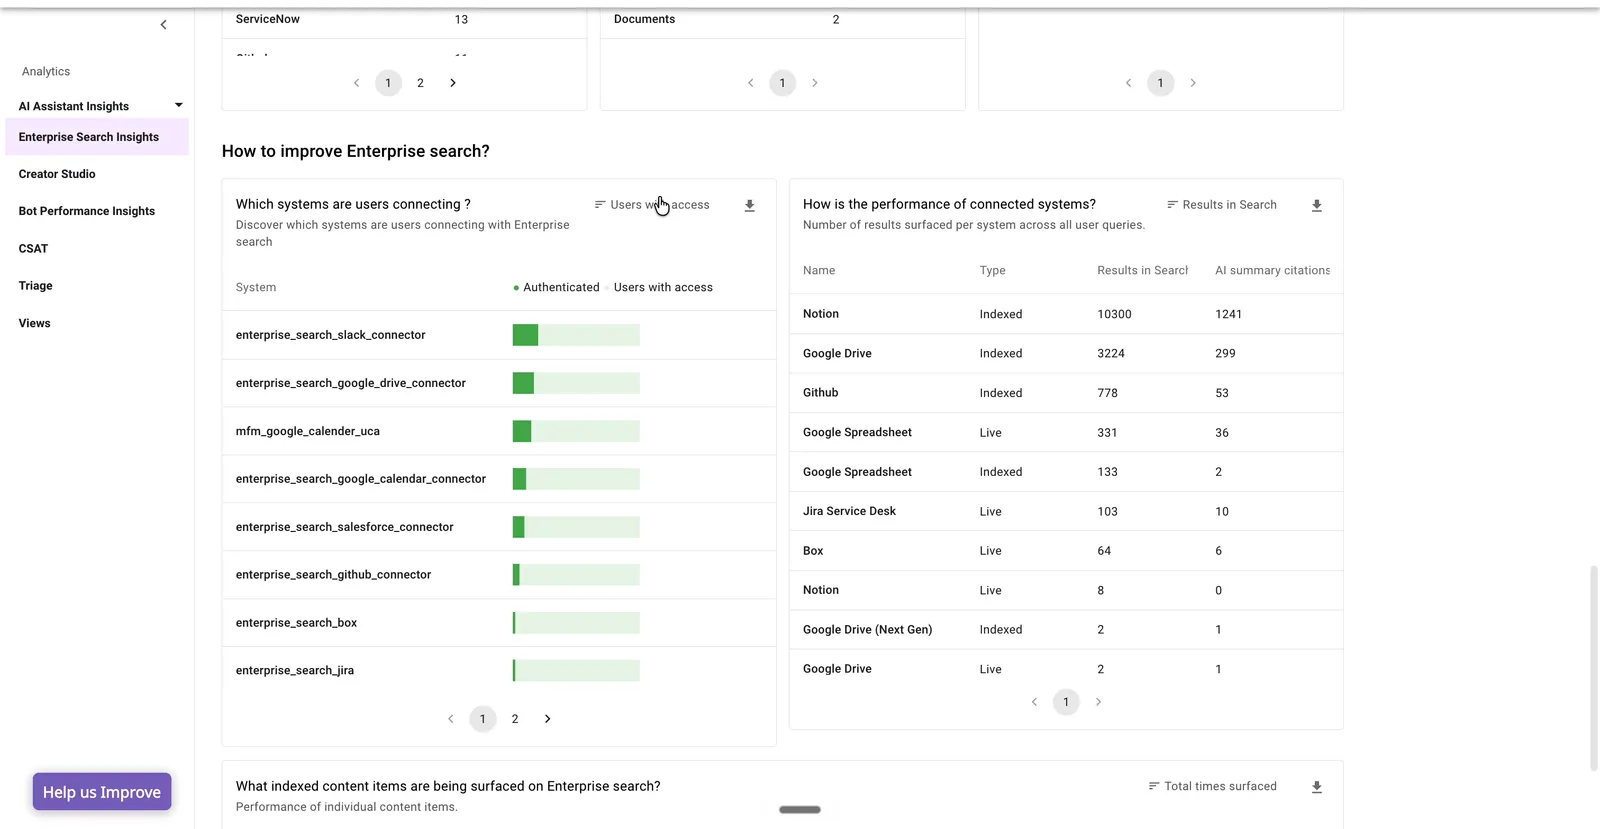The width and height of the screenshot is (1600, 829).
Task: Next page arrow under connected systems chart
Action: (548, 719)
